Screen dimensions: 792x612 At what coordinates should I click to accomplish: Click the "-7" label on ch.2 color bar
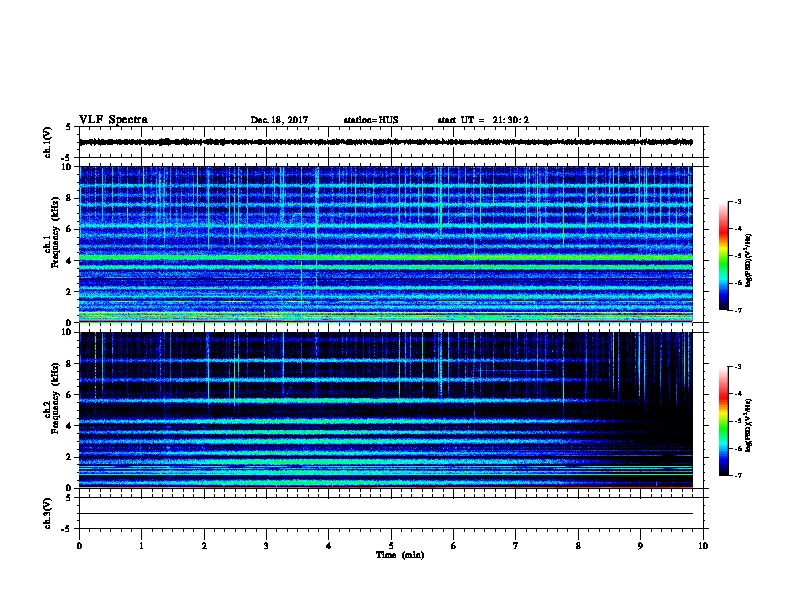[x=737, y=476]
